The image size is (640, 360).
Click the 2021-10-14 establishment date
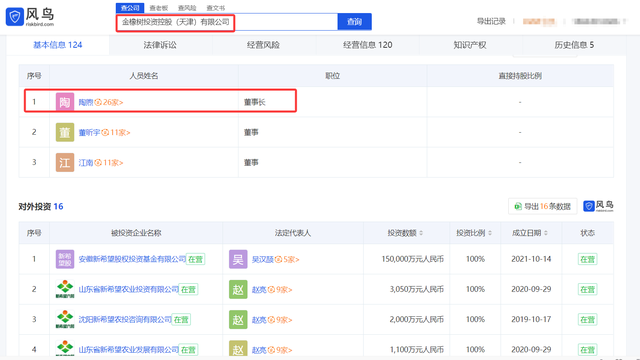tap(531, 259)
